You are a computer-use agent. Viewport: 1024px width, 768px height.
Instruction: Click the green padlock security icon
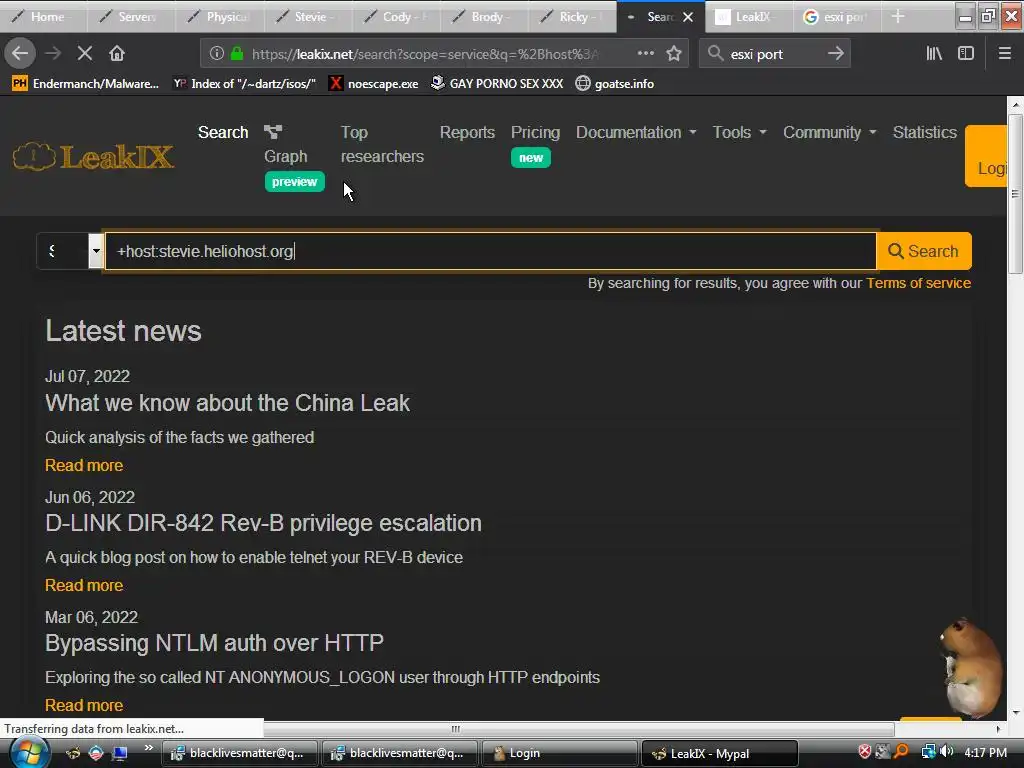237,54
